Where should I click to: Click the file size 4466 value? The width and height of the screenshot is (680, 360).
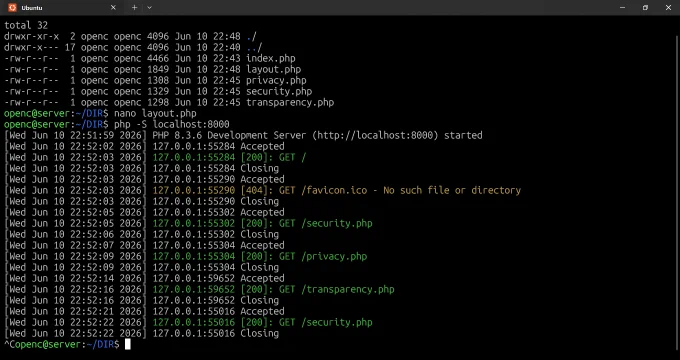[158, 59]
